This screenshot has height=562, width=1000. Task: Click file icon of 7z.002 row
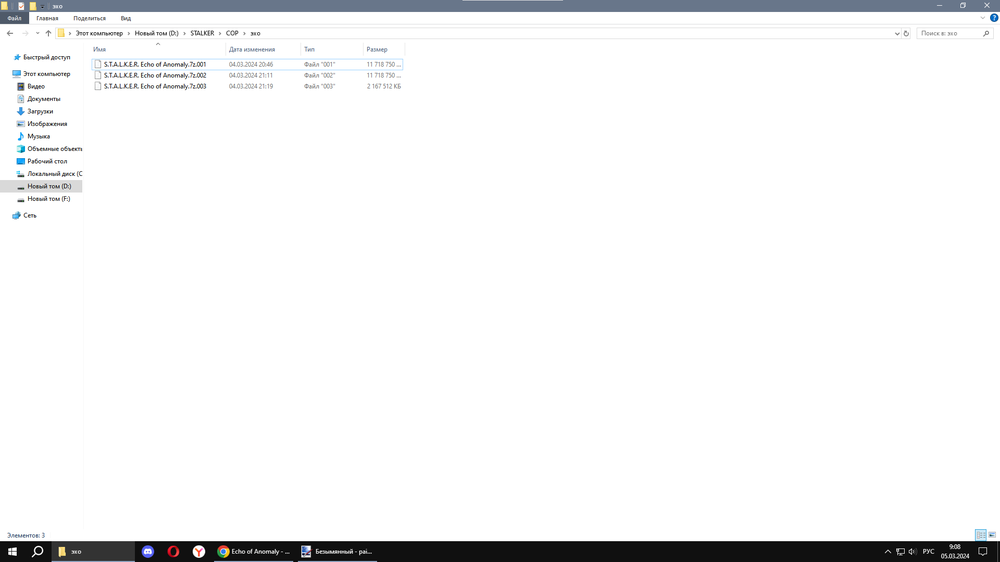pyautogui.click(x=98, y=75)
